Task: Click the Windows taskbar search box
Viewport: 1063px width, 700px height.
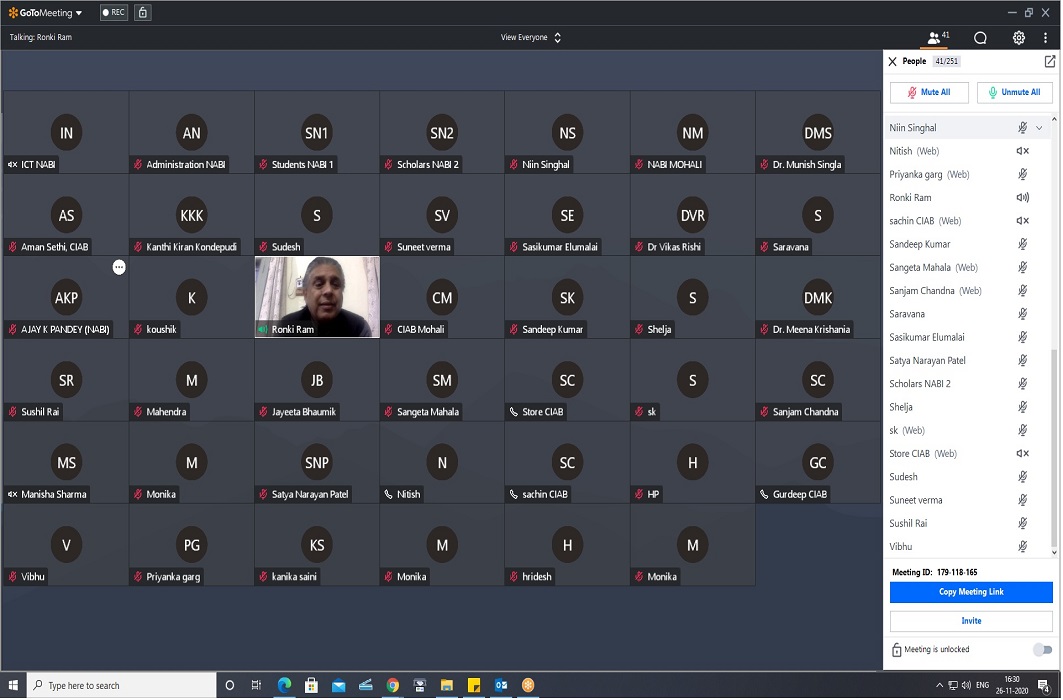Action: (x=120, y=685)
